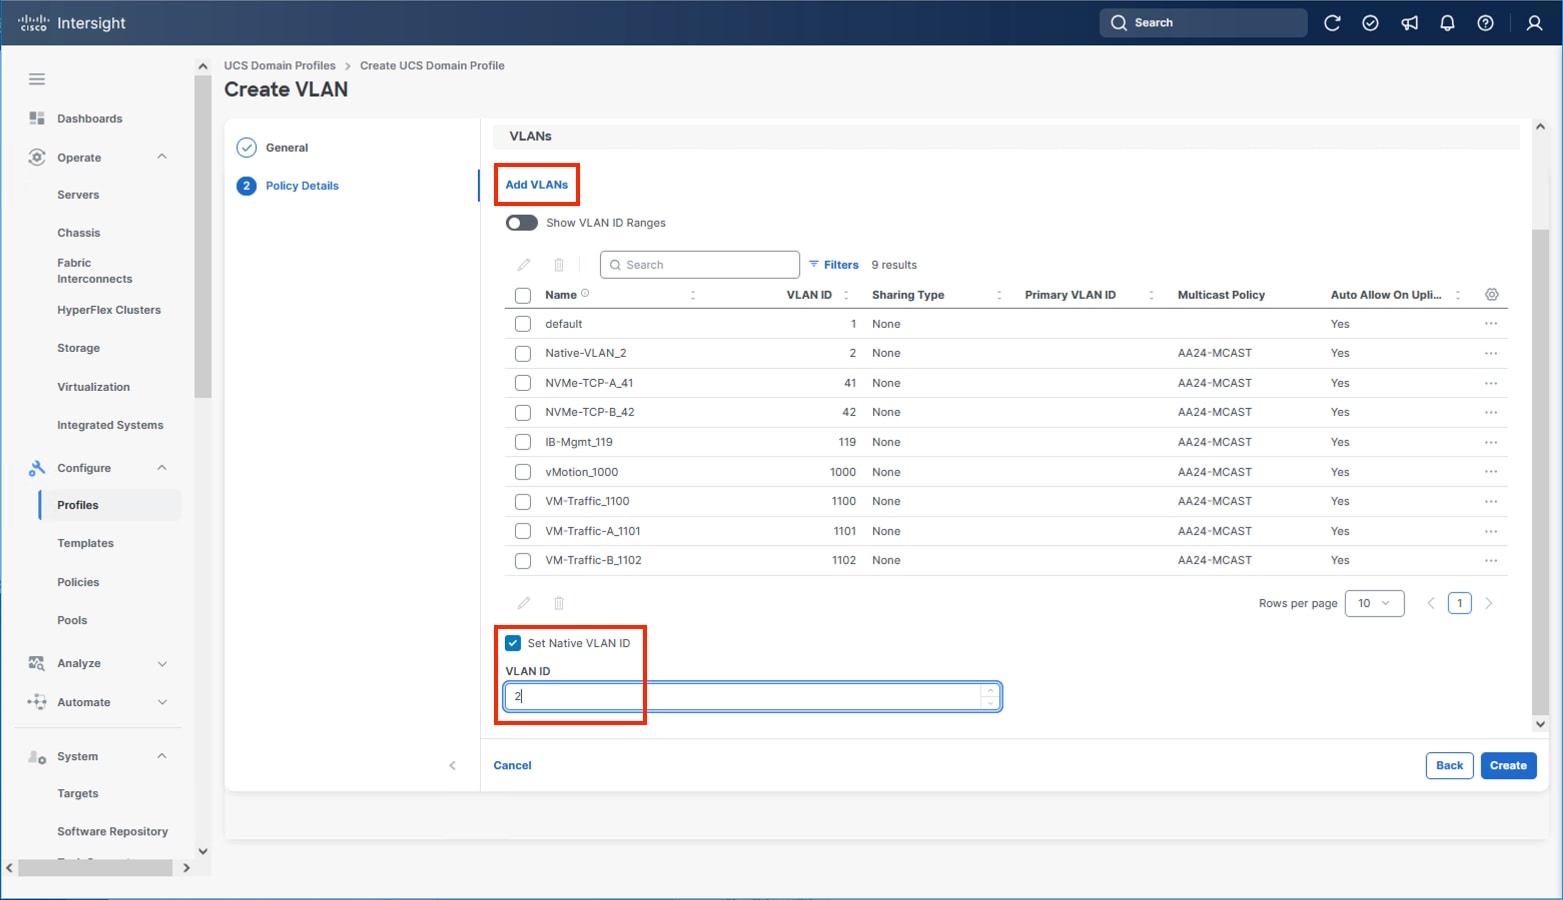This screenshot has width=1563, height=900.
Task: Expand the Analyze section in sidebar
Action: coord(162,664)
